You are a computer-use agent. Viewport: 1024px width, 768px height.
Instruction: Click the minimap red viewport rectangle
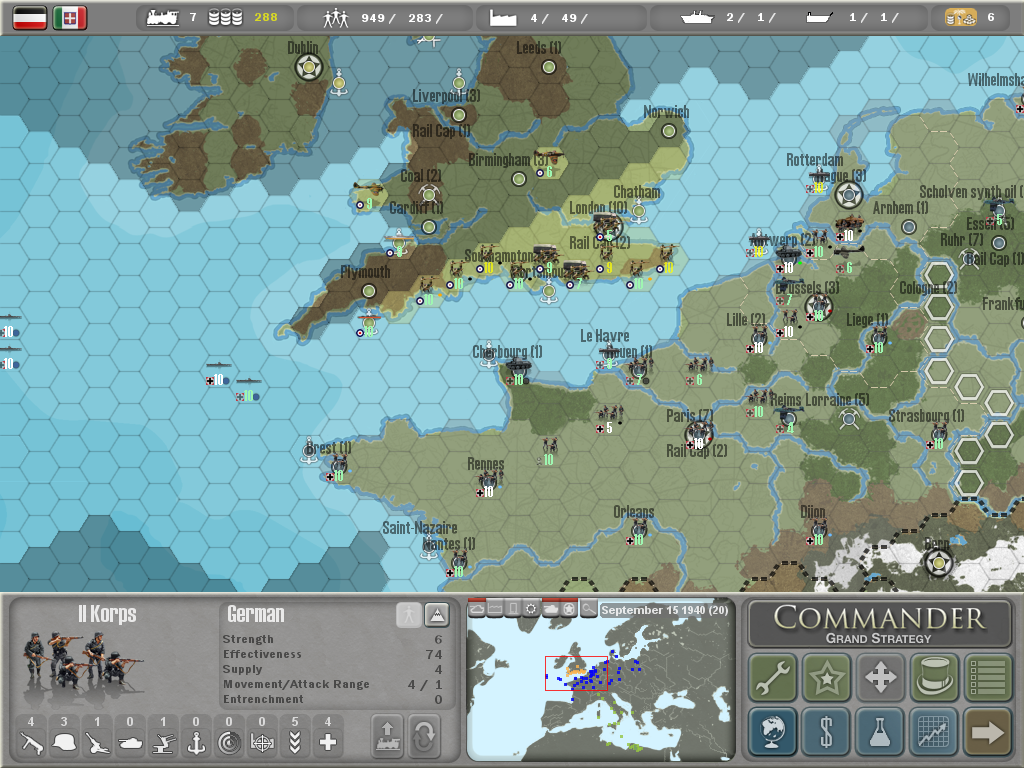click(576, 673)
